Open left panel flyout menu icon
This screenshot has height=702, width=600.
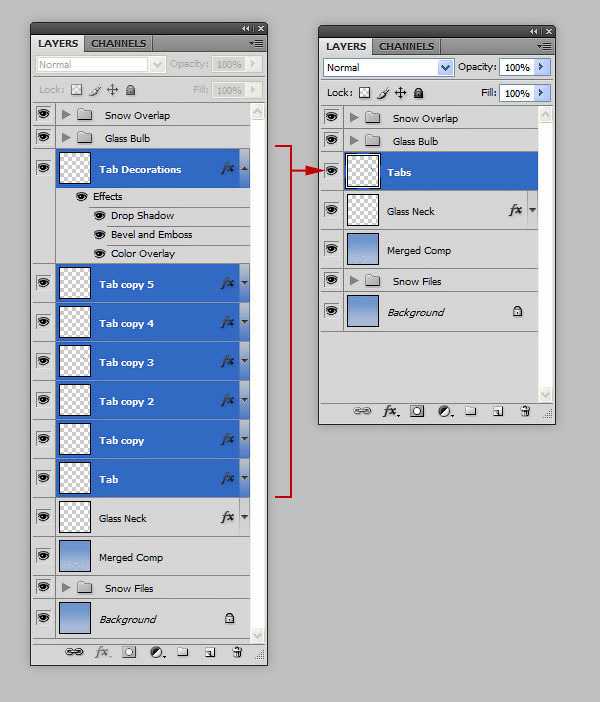click(257, 43)
